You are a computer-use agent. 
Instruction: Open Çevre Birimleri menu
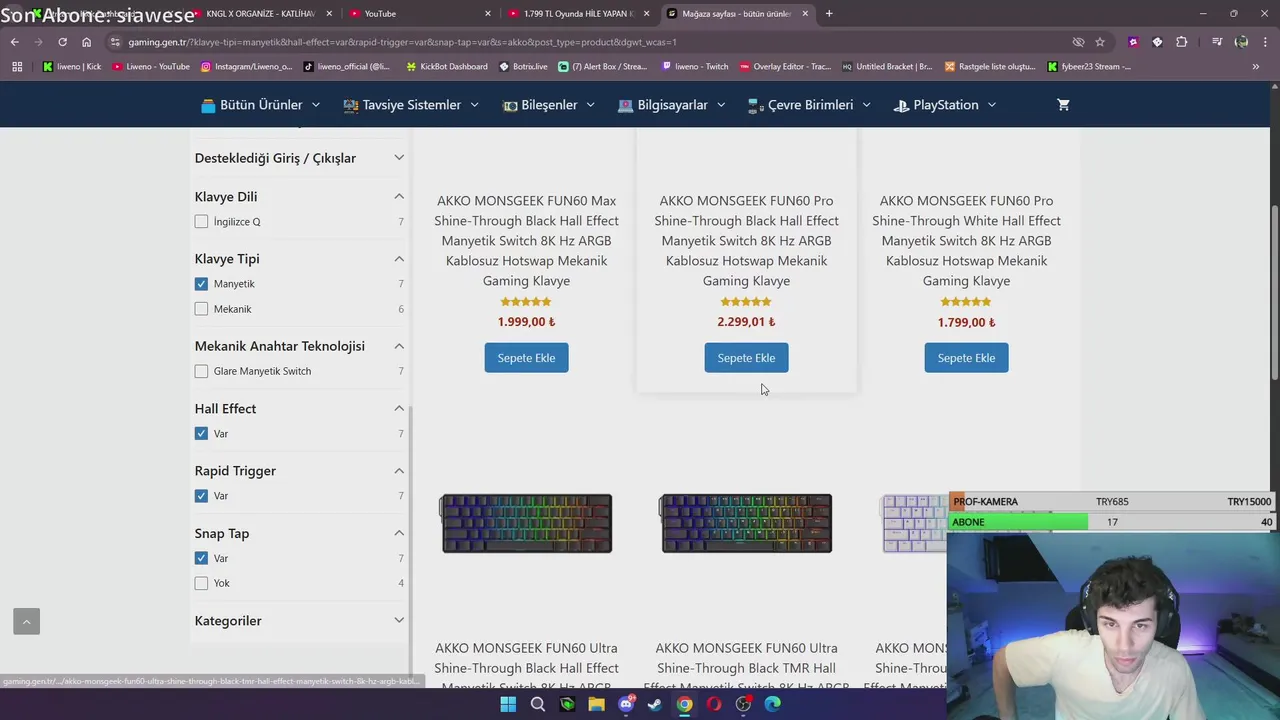tap(810, 105)
